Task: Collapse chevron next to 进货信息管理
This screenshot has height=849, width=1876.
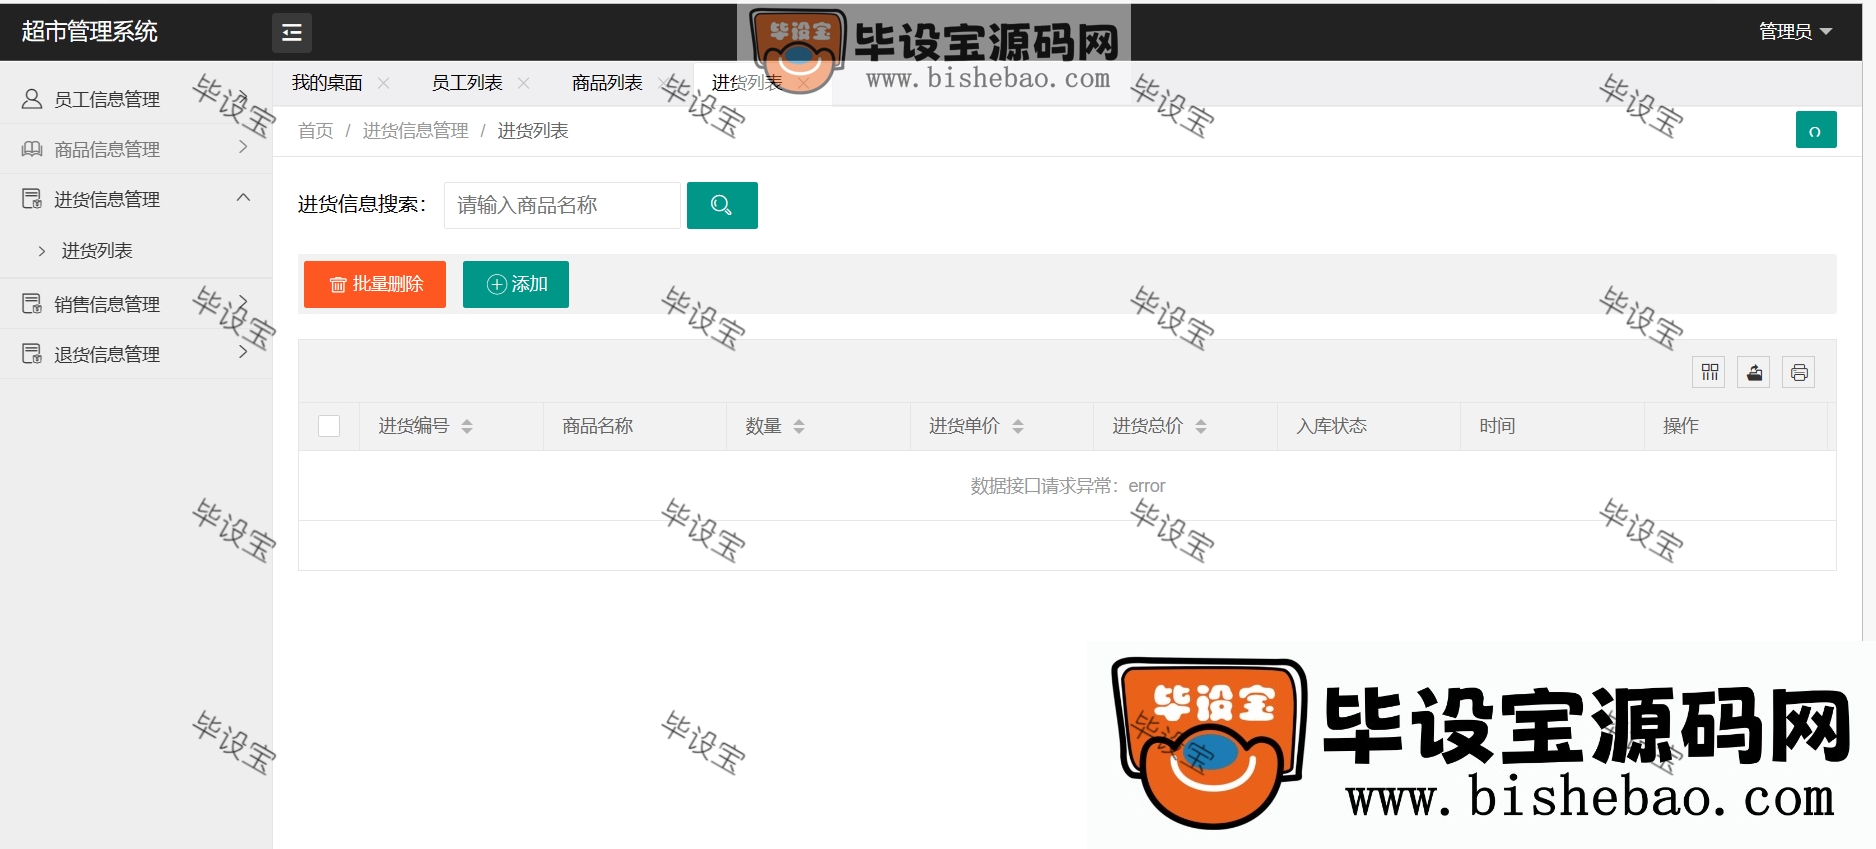Action: click(243, 198)
